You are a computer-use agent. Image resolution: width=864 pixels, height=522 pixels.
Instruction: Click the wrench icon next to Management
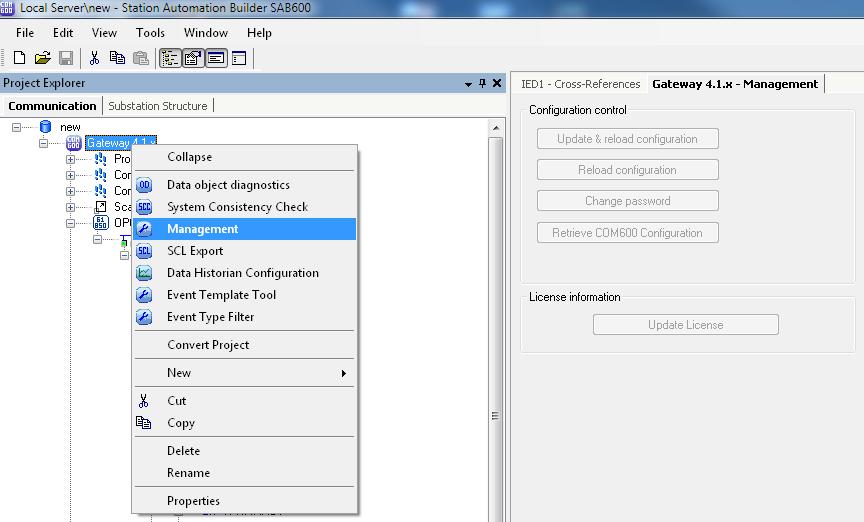click(144, 229)
